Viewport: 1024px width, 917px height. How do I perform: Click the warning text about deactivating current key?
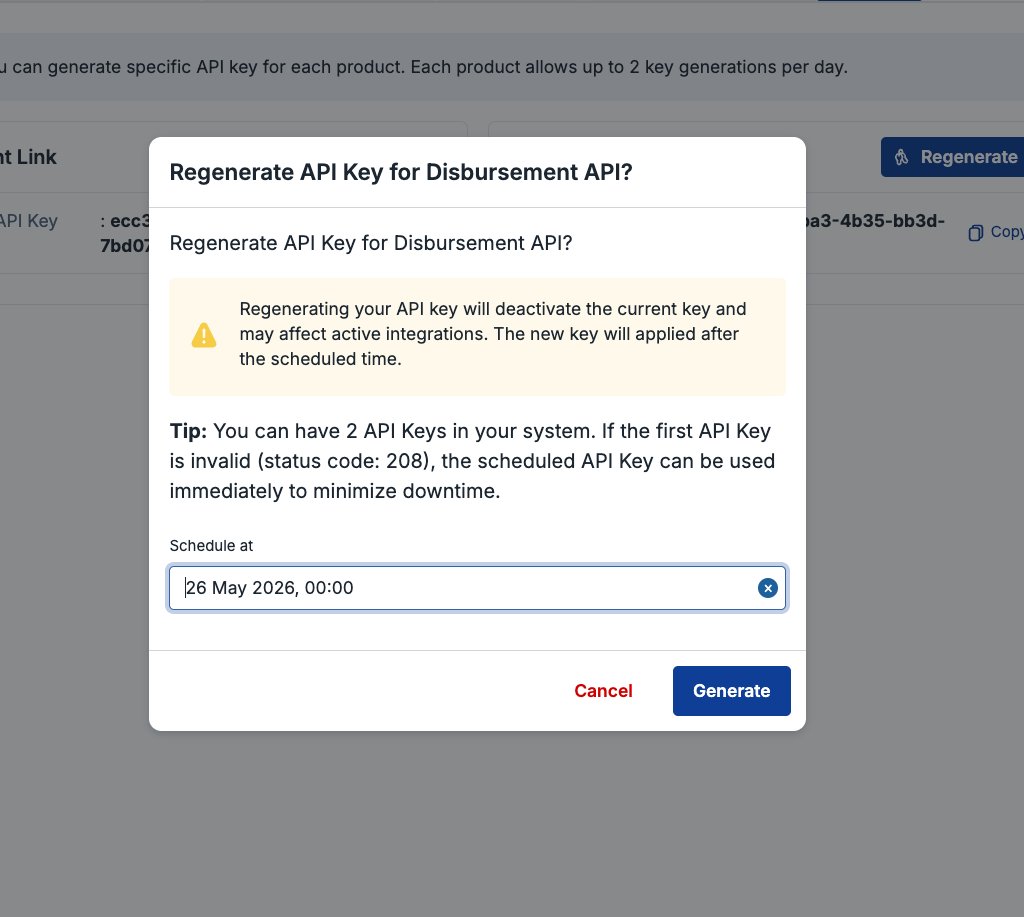493,334
